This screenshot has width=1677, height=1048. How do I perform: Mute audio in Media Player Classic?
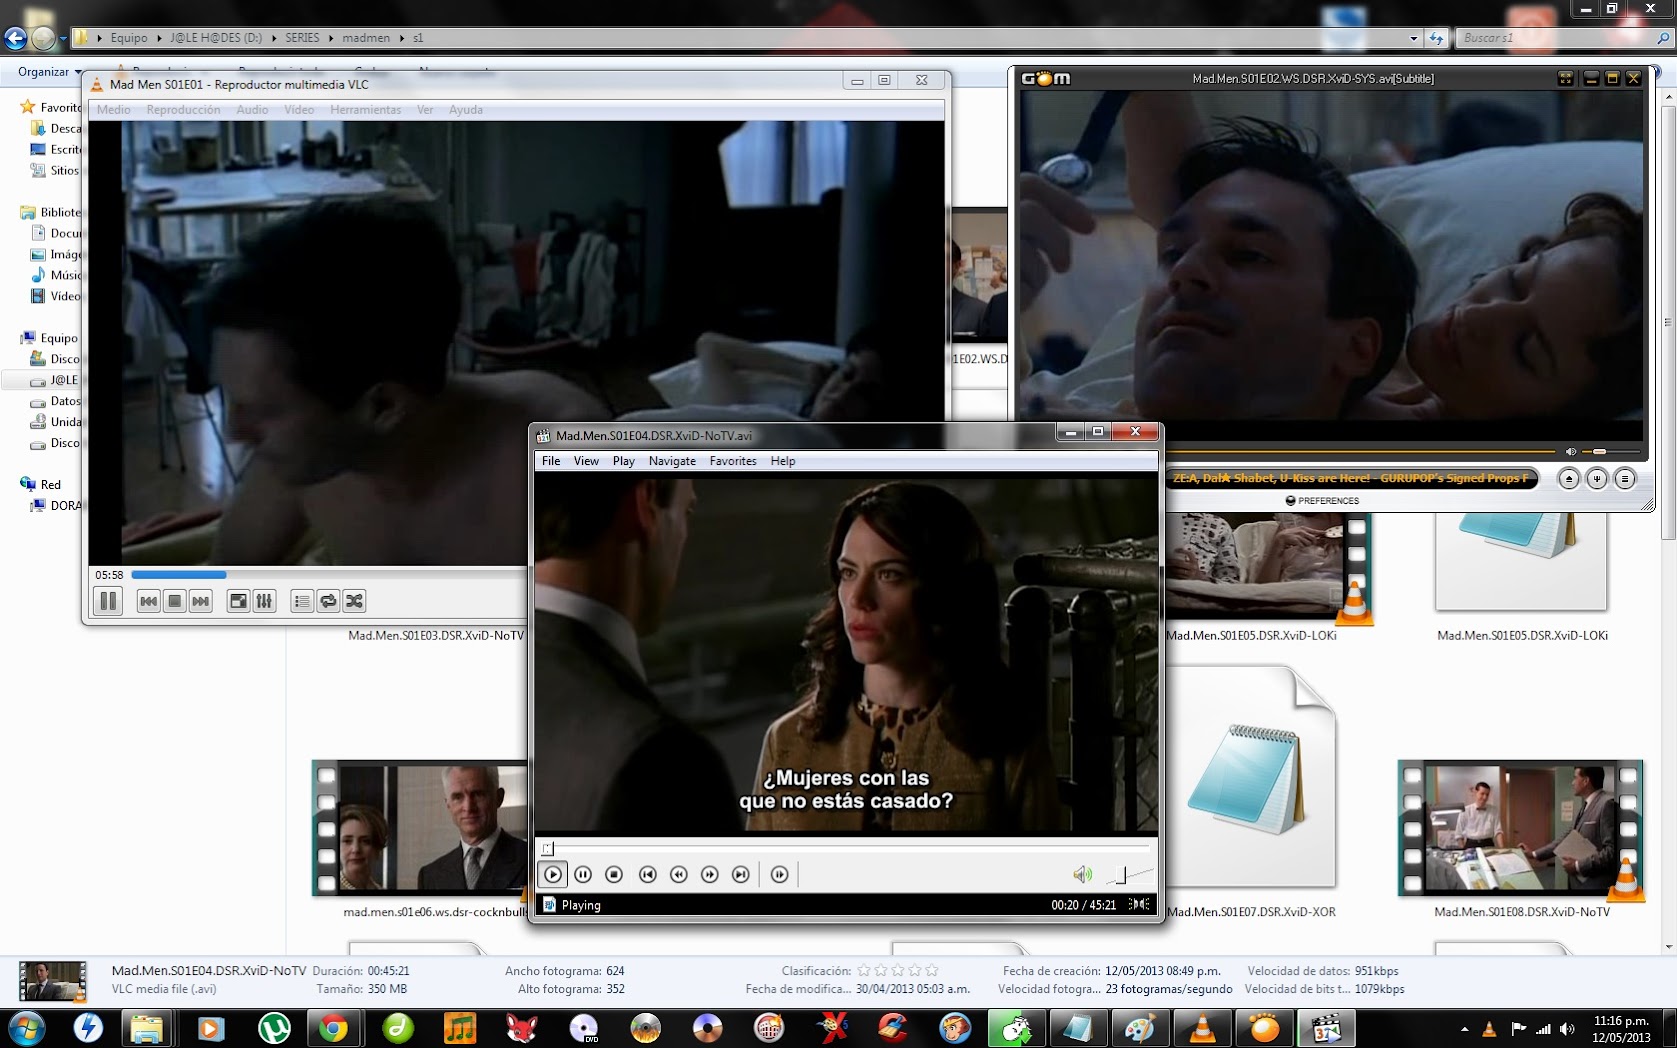point(1082,875)
